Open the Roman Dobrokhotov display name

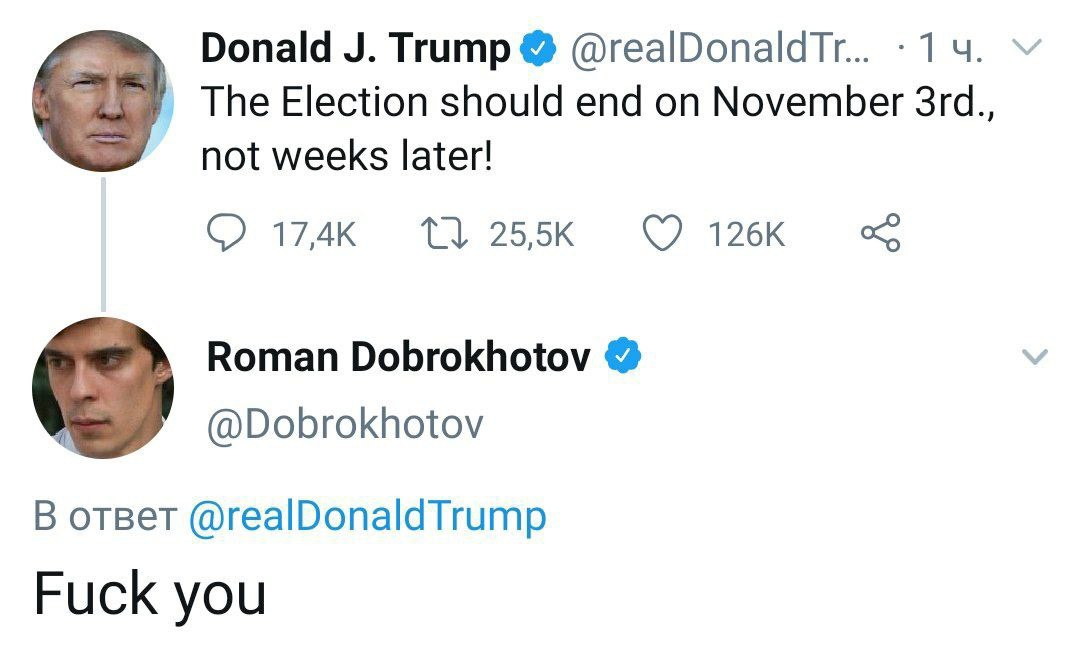398,357
